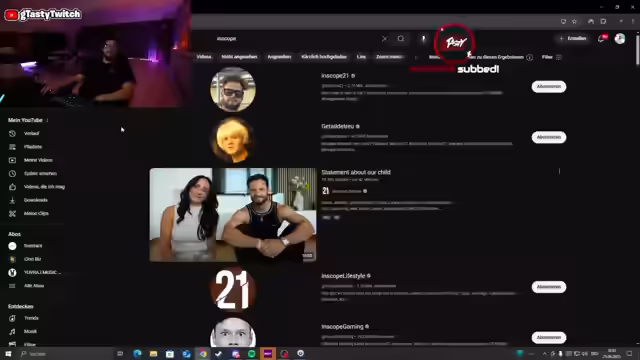
Task: Click the Windows taskbar search box
Action: tap(65, 353)
